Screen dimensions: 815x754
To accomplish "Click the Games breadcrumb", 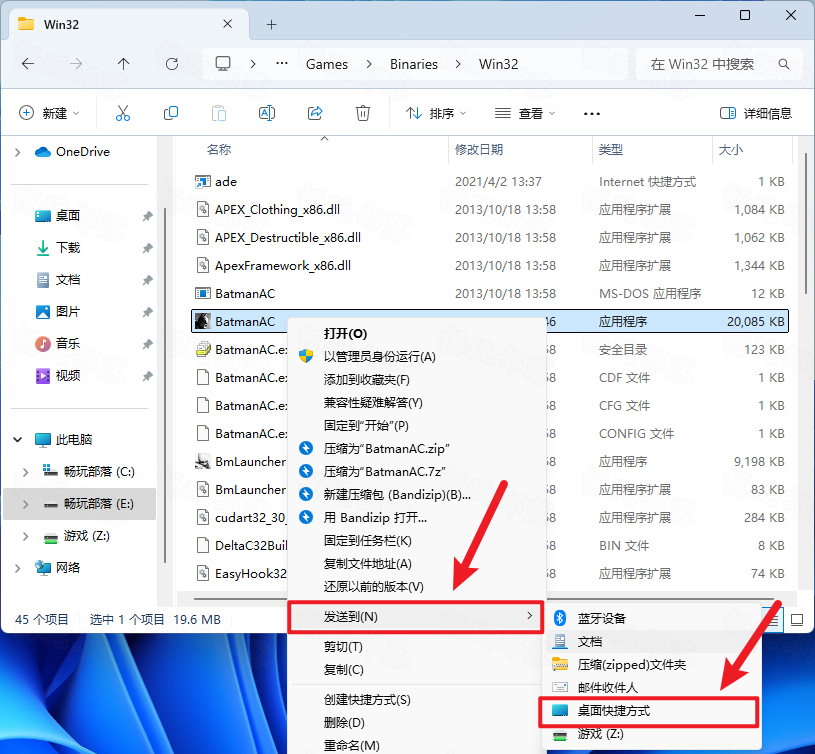I will click(326, 64).
